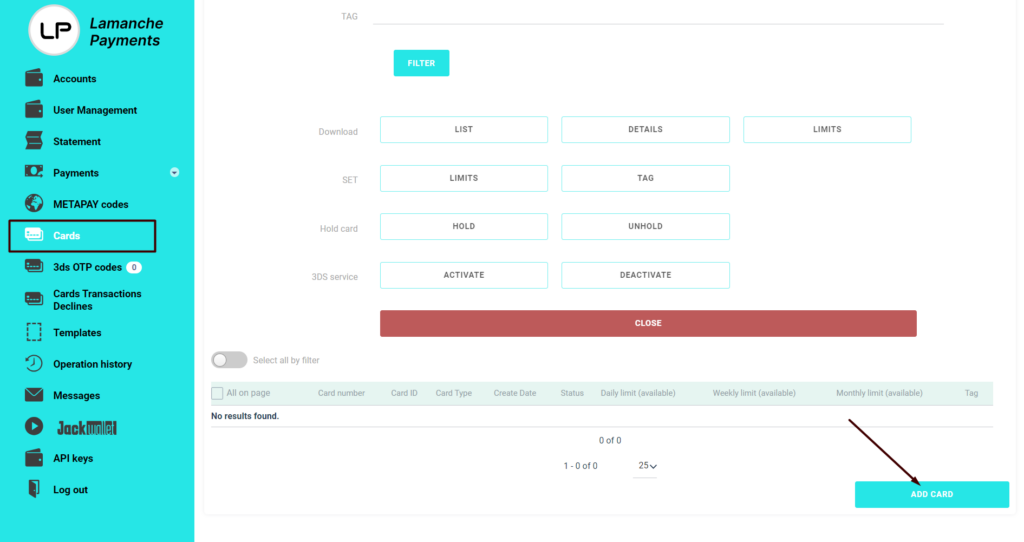
Task: Click the red CLOSE button
Action: 648,323
